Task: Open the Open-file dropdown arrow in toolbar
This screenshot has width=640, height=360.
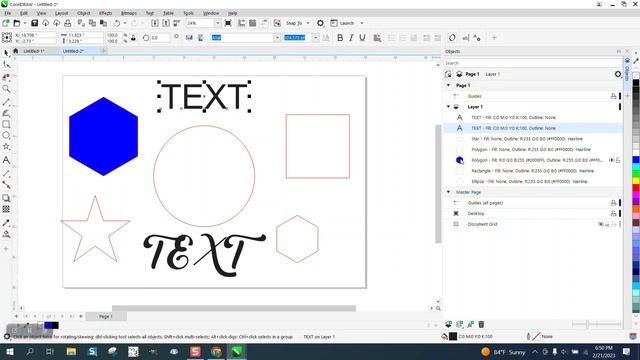Action: pos(24,23)
